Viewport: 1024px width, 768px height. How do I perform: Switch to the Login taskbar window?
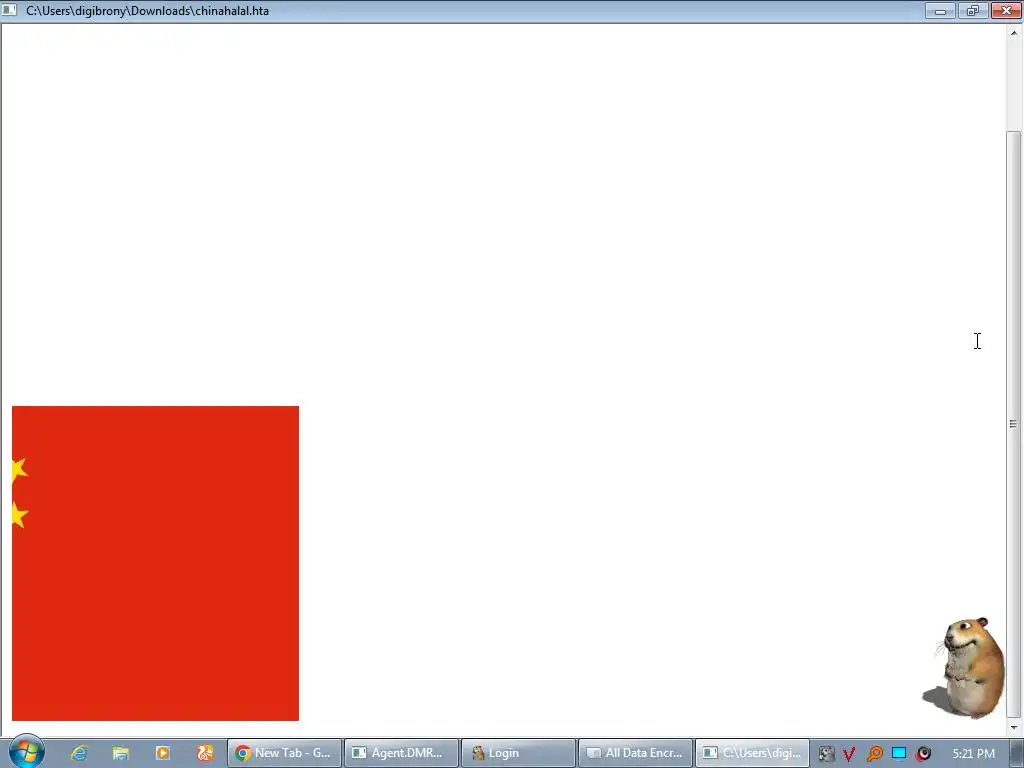pyautogui.click(x=518, y=753)
